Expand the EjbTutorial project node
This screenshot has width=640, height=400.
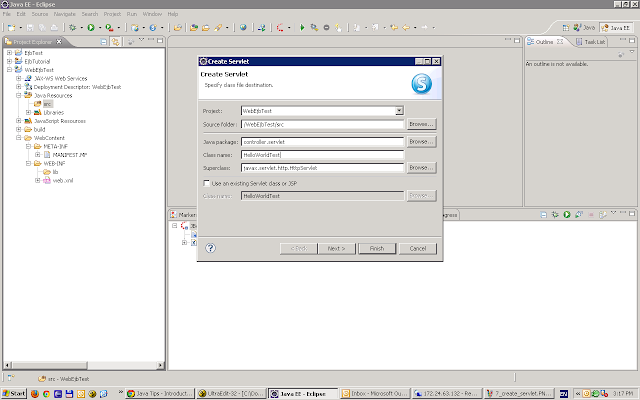point(9,61)
